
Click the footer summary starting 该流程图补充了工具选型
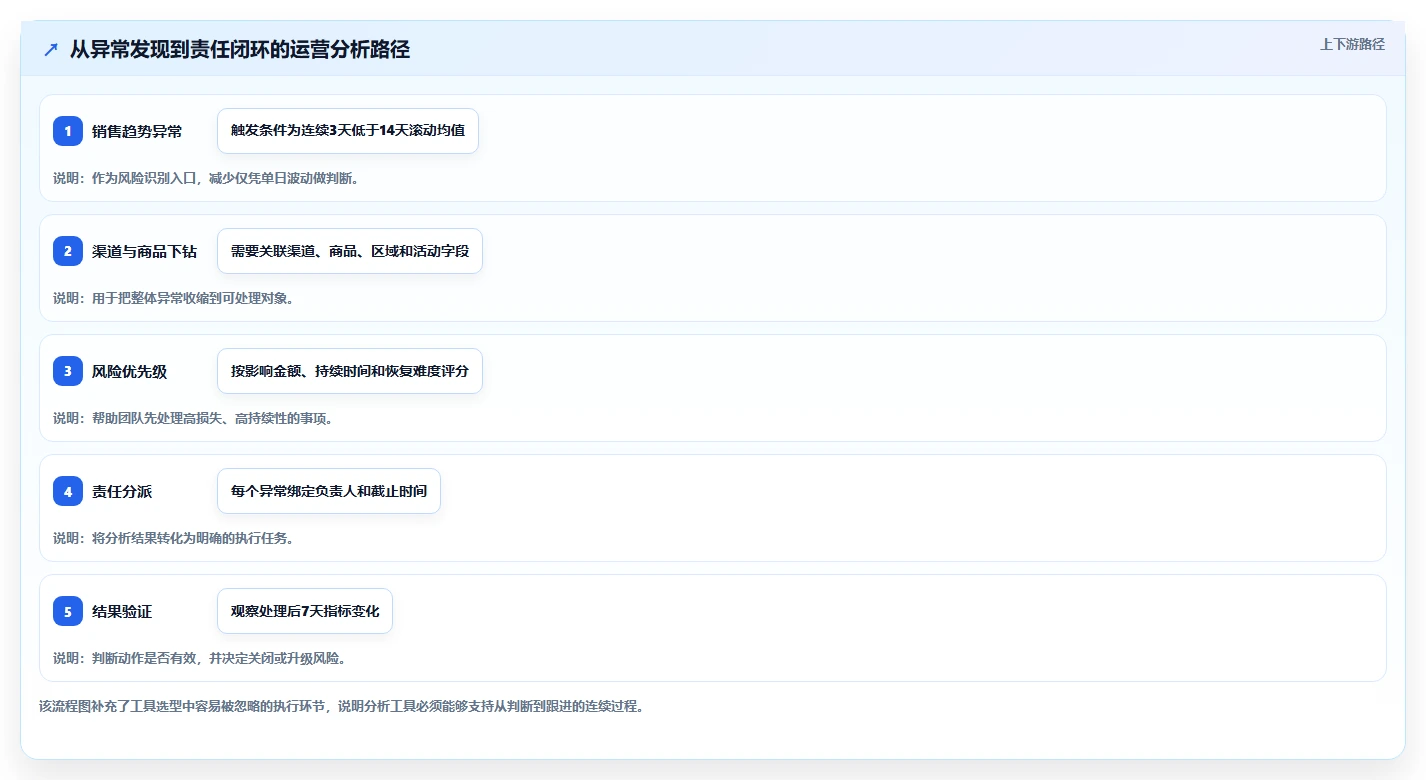[x=342, y=706]
